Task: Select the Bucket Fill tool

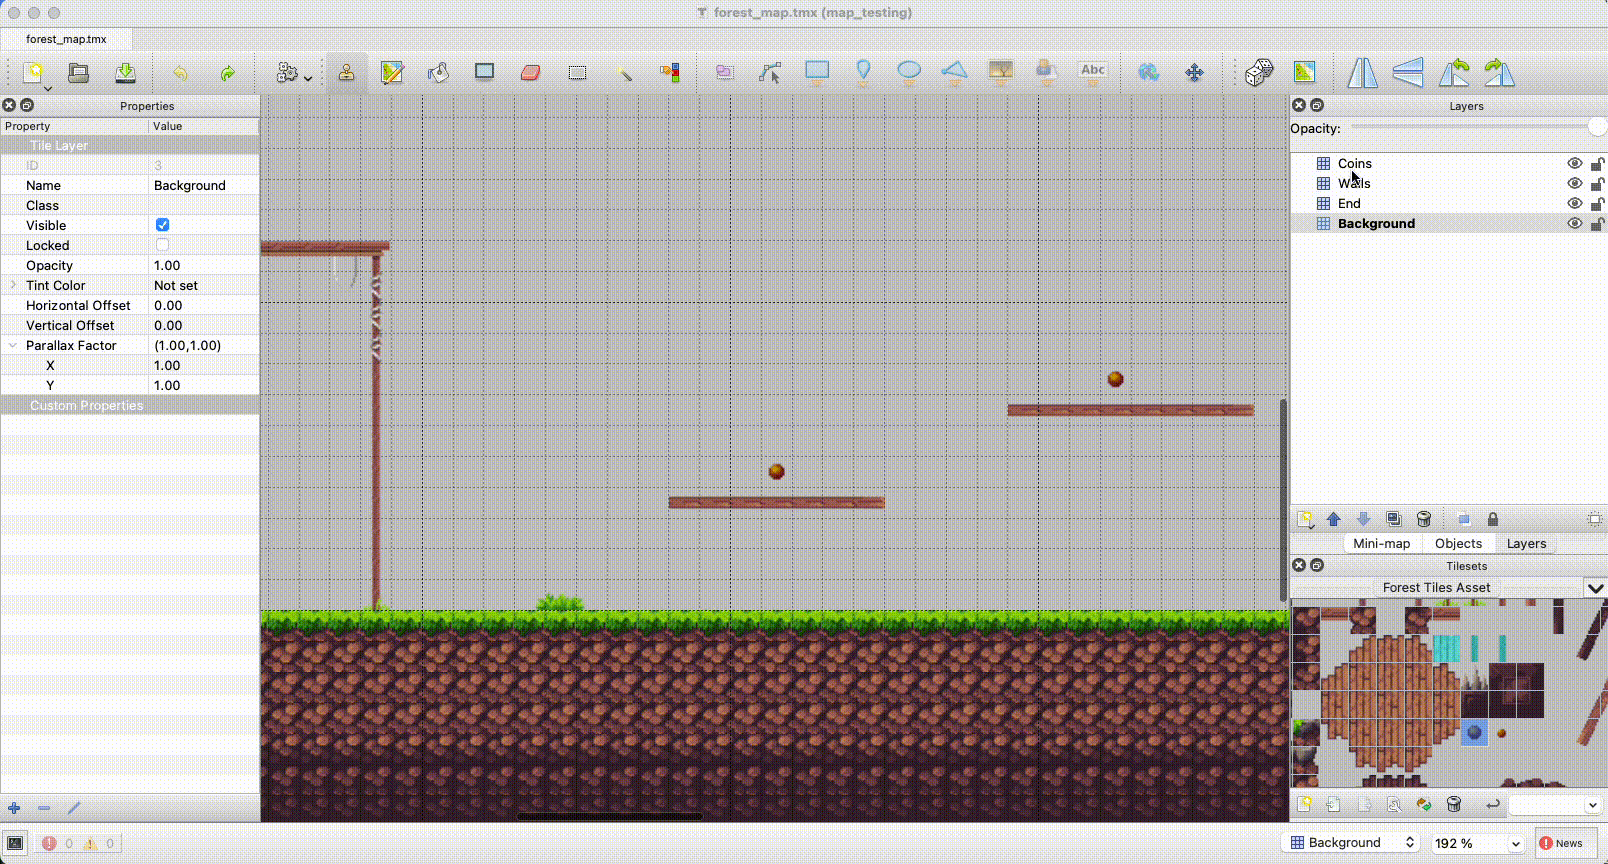Action: [x=438, y=73]
